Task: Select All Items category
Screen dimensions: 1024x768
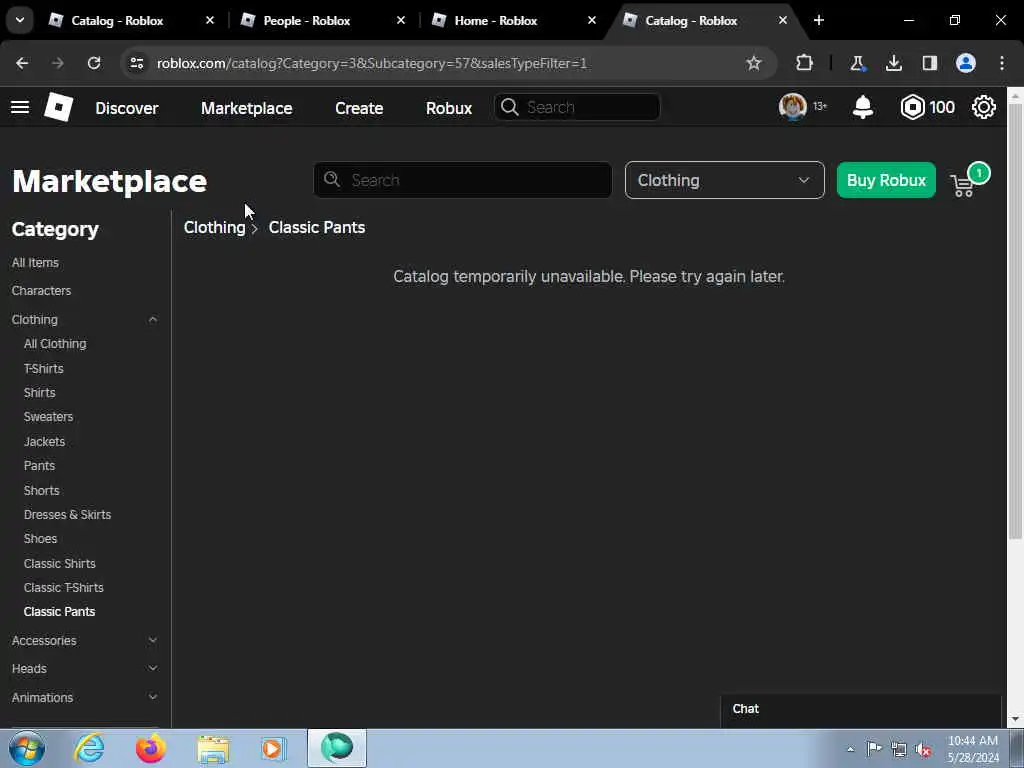Action: pyautogui.click(x=35, y=263)
